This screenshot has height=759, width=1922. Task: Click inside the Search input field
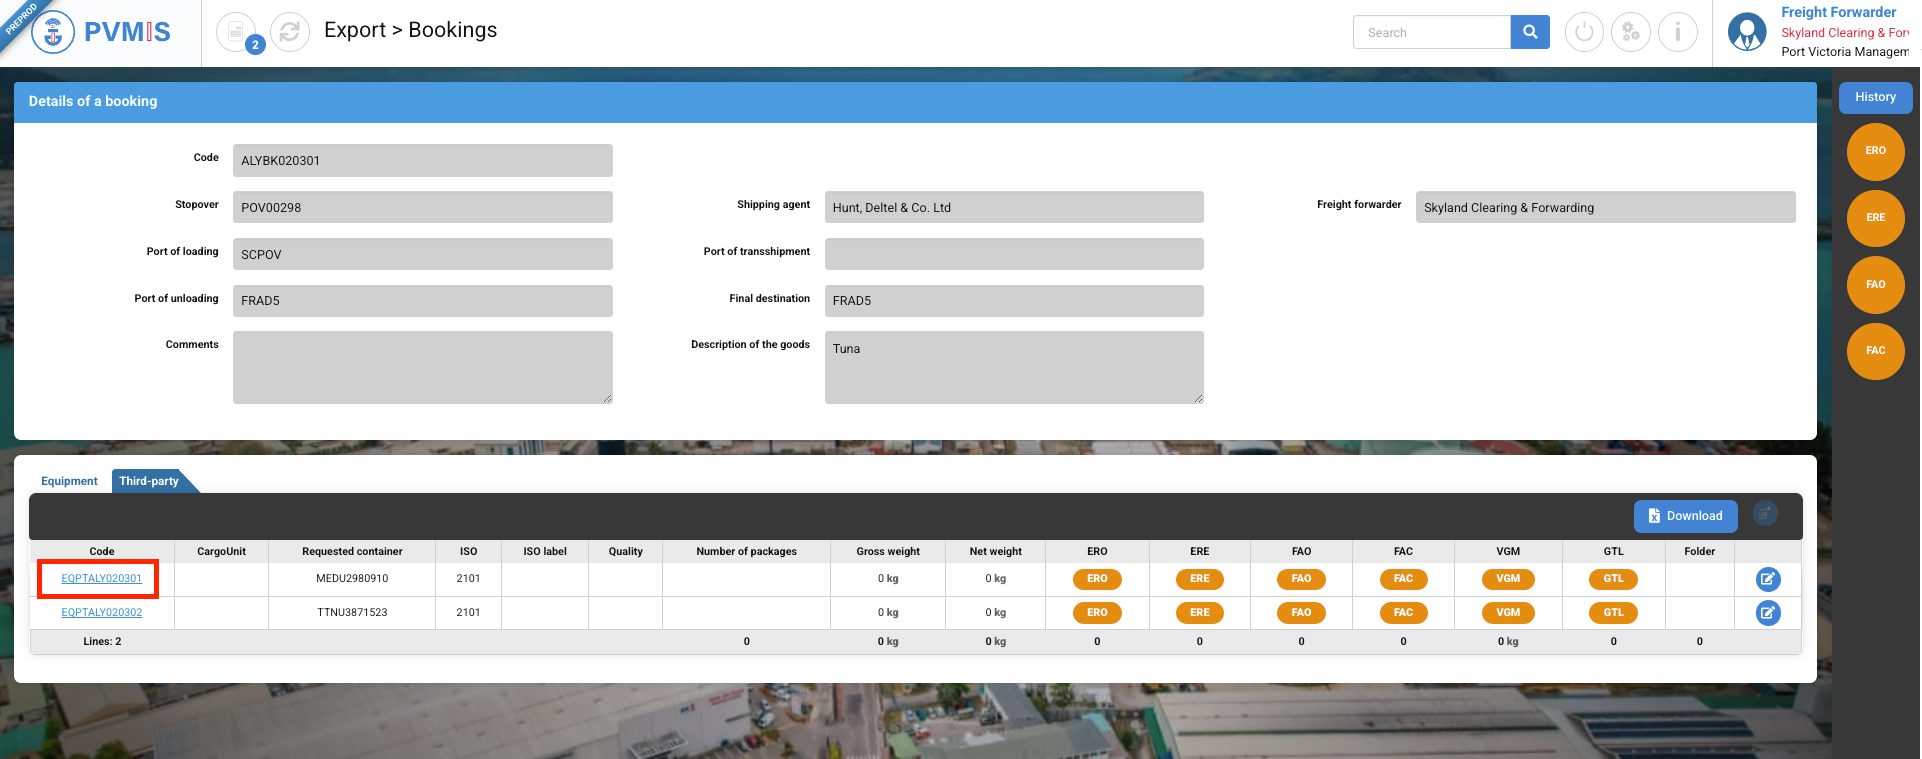click(x=1431, y=32)
